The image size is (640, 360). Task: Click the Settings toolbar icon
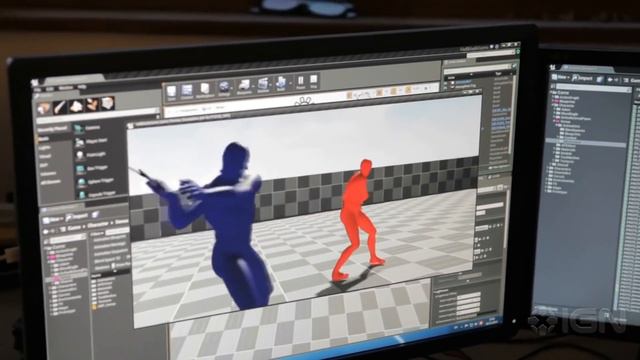[223, 88]
